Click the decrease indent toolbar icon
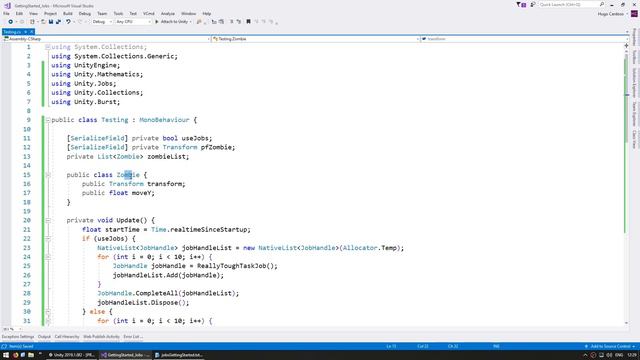The height and width of the screenshot is (360, 640). 214,22
